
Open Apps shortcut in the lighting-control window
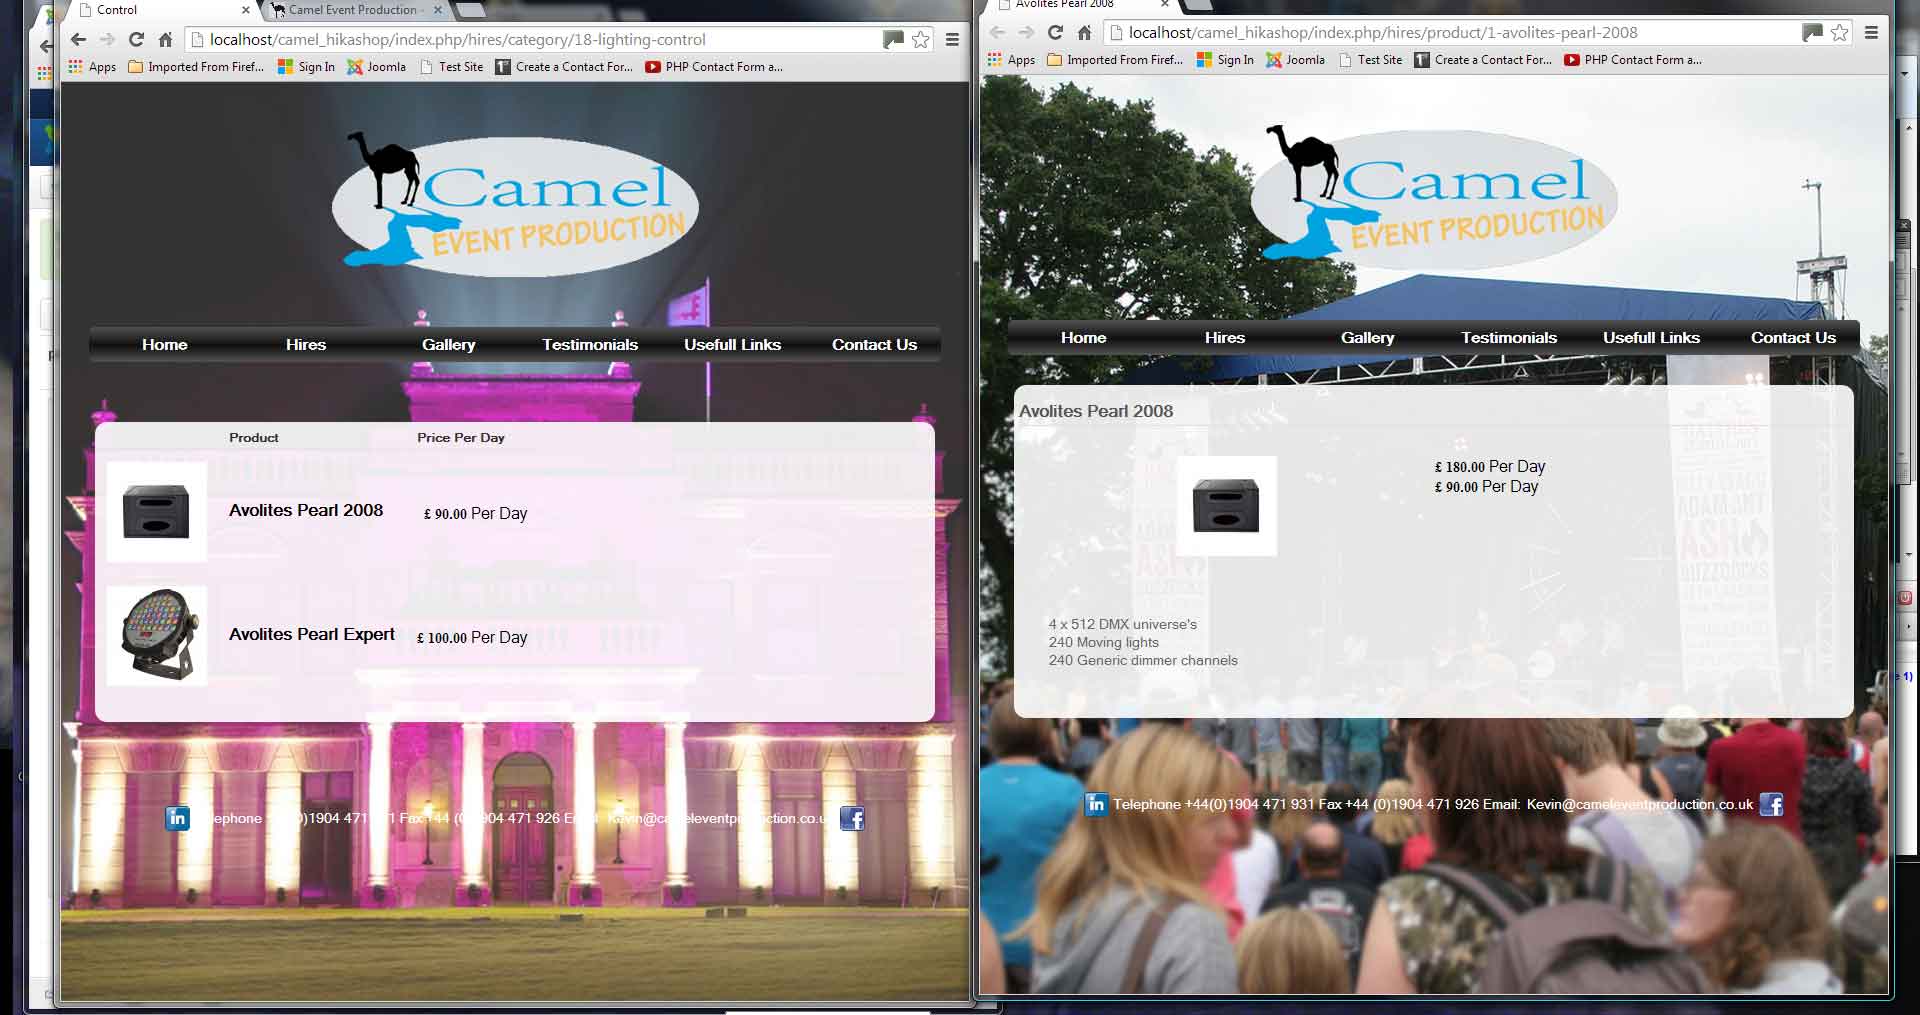(x=92, y=67)
